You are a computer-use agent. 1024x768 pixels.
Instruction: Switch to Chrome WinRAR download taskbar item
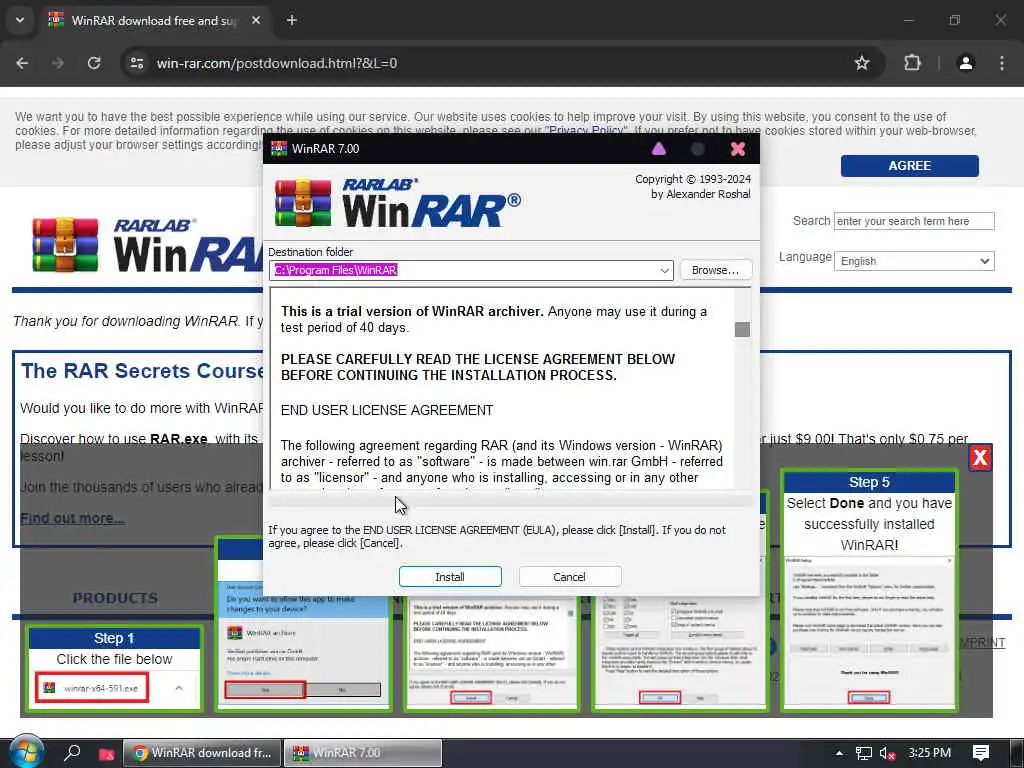coord(202,753)
